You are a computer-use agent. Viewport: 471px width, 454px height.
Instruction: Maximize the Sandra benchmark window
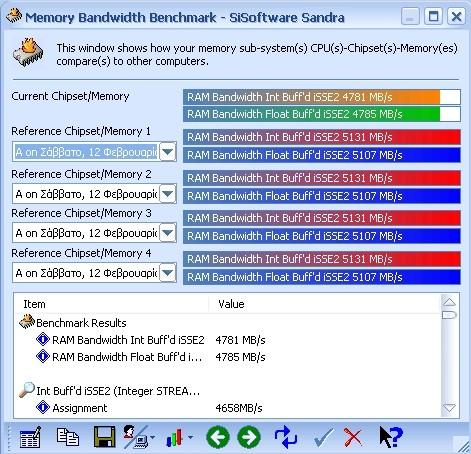(x=433, y=16)
